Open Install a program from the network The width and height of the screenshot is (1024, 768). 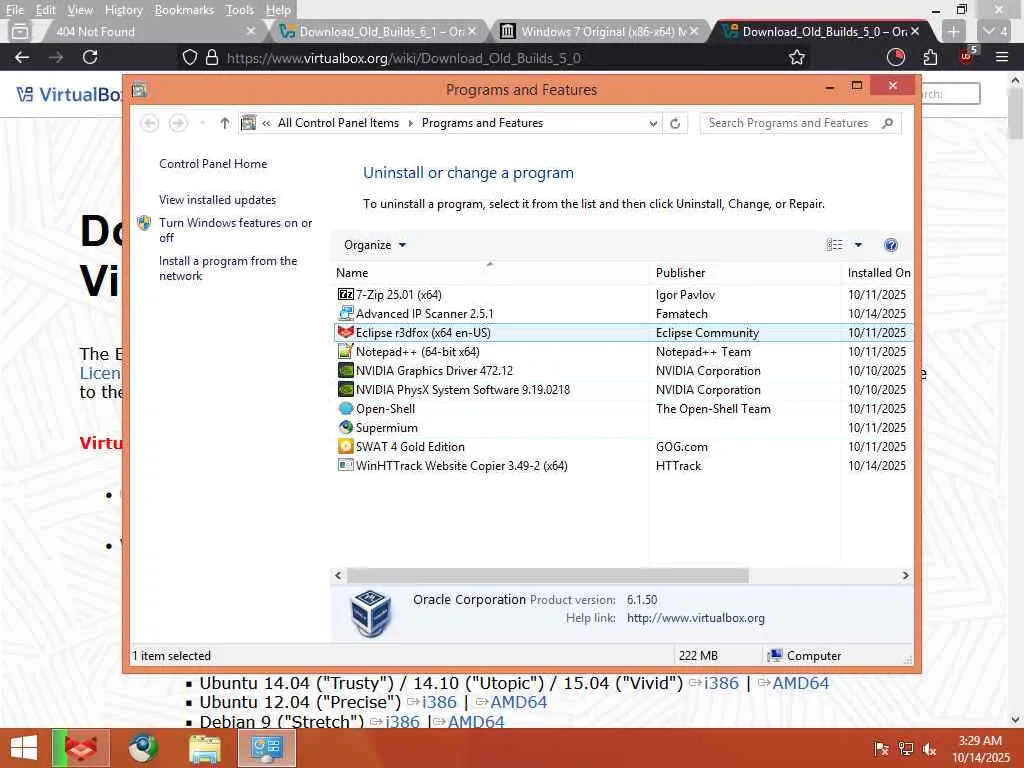(x=228, y=268)
